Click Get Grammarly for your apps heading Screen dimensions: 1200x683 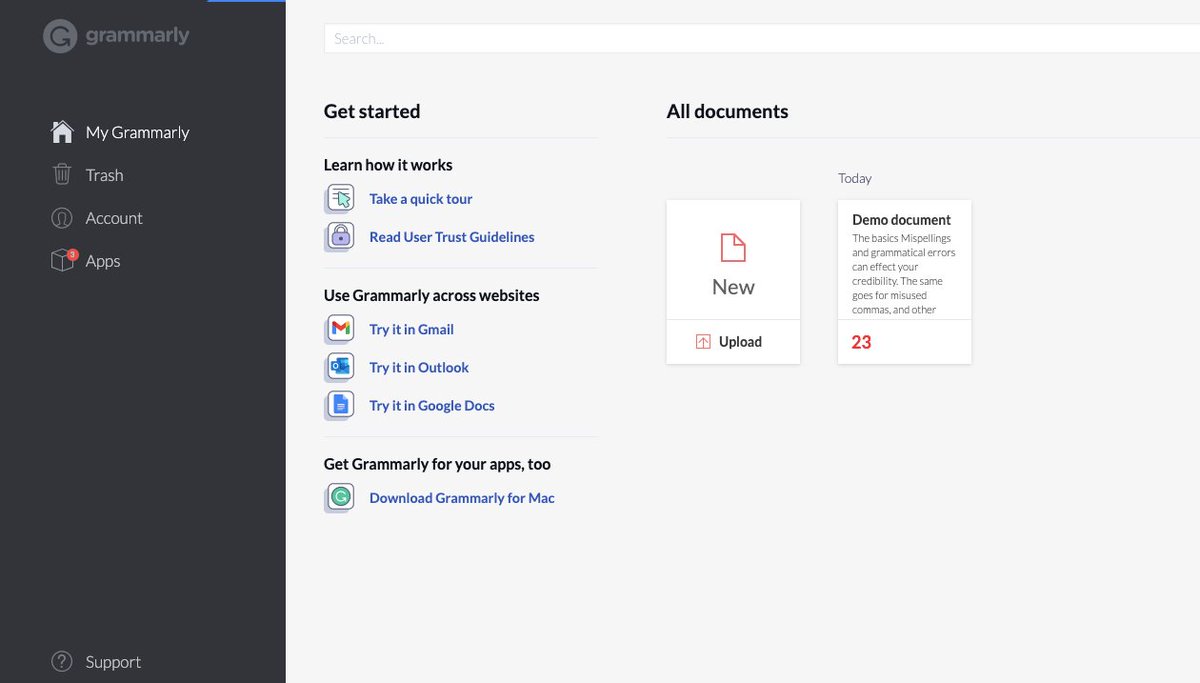tap(437, 464)
